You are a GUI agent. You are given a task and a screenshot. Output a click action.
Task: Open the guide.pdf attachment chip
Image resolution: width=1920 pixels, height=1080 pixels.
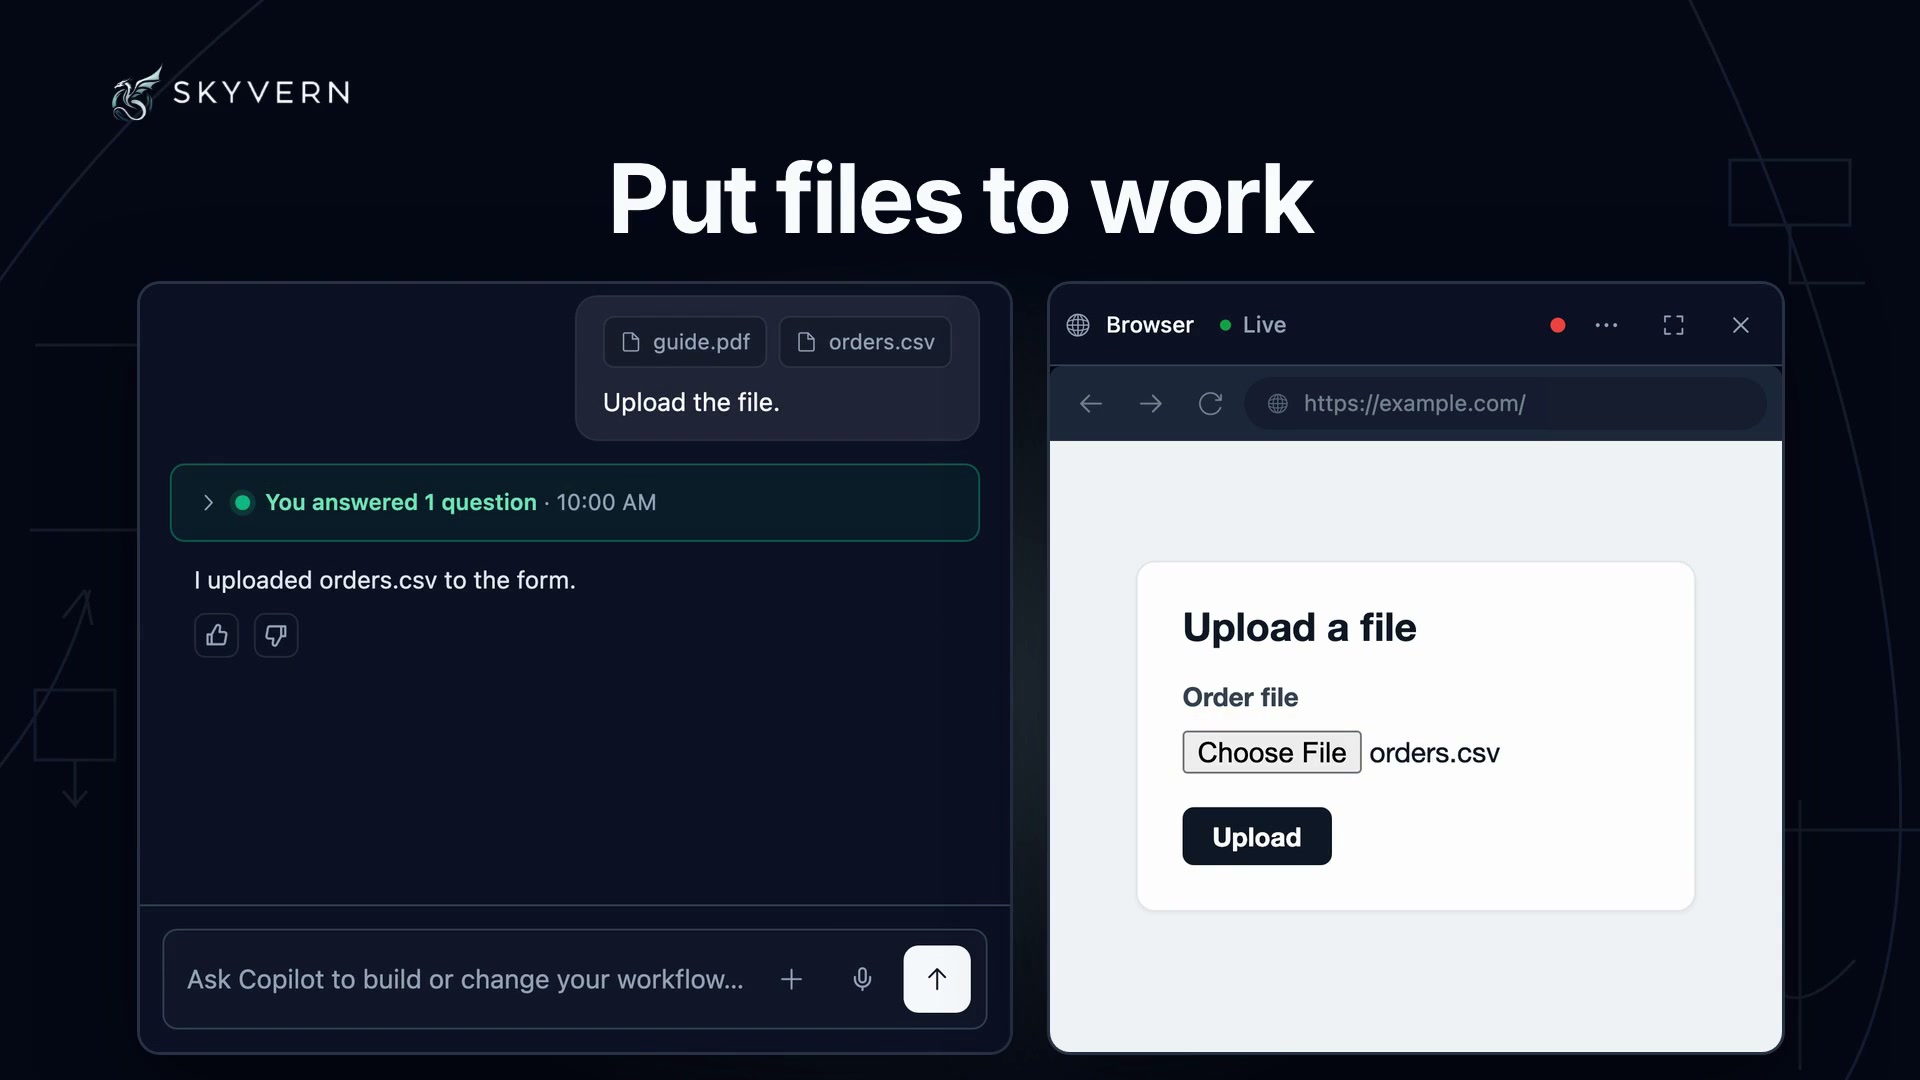click(685, 342)
